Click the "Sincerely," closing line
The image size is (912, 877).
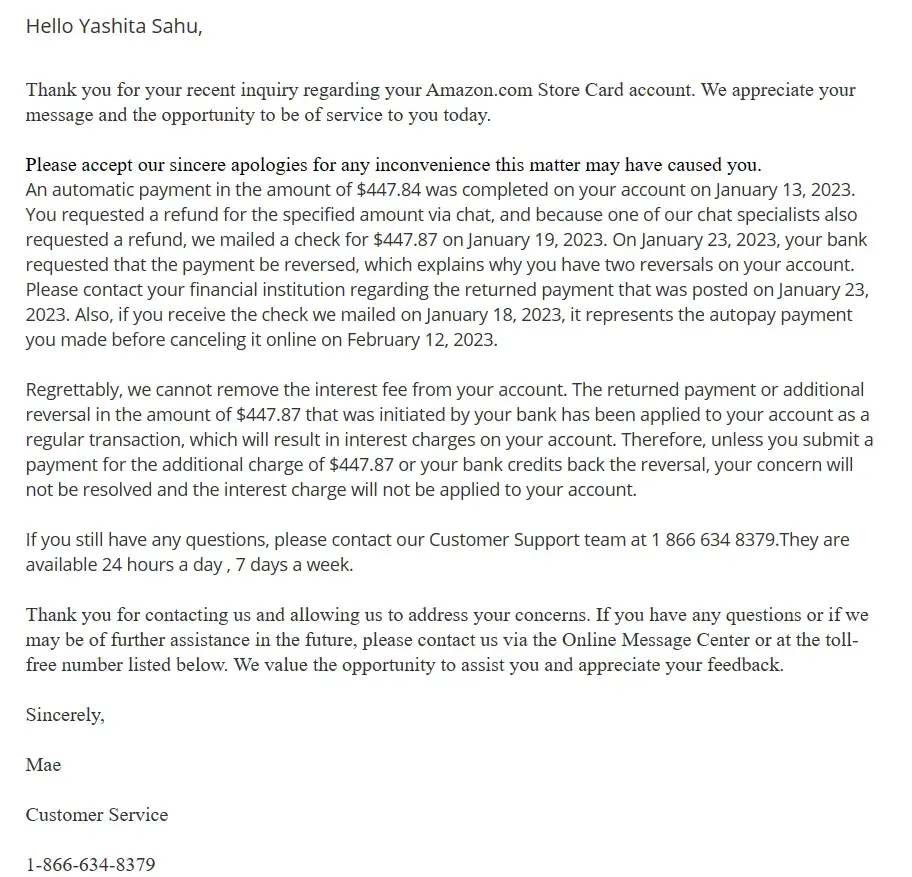65,715
